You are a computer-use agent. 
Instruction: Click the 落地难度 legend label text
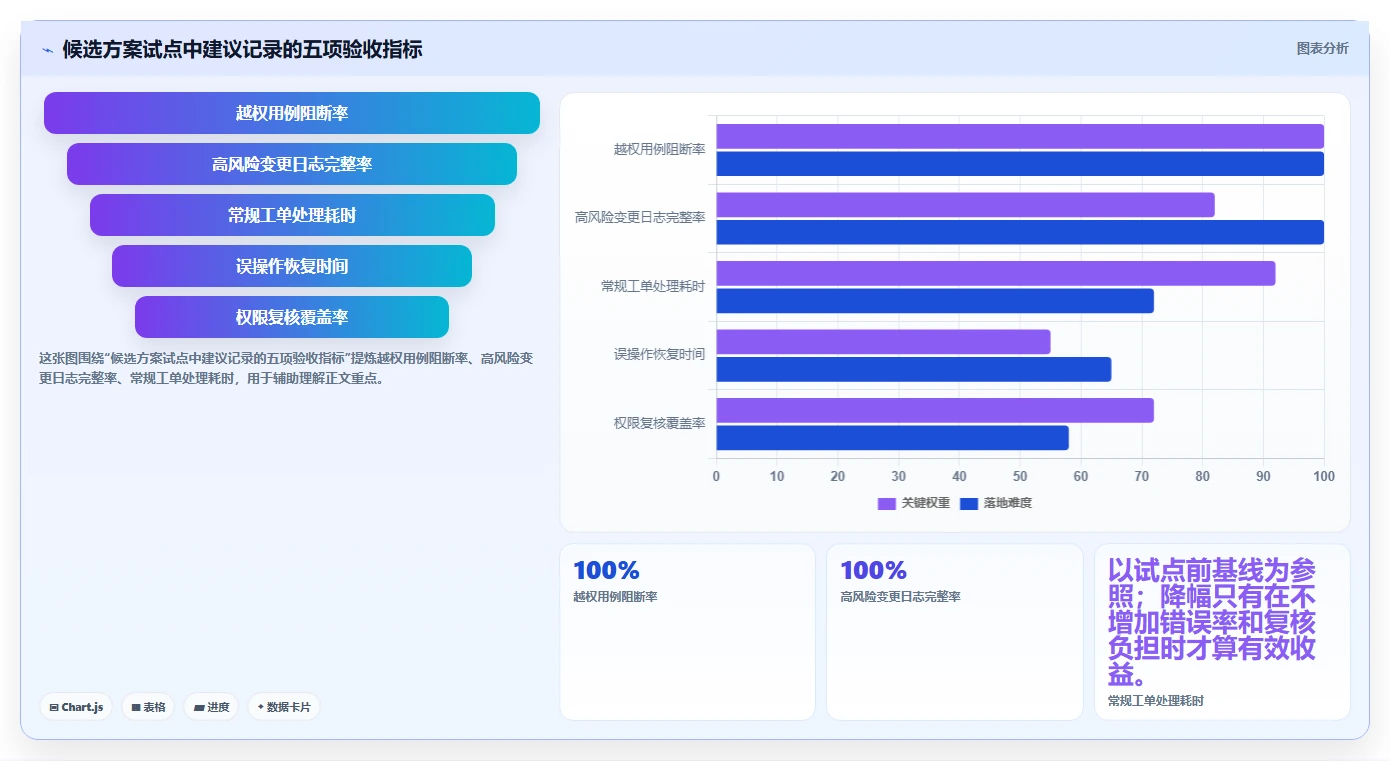[x=1007, y=503]
